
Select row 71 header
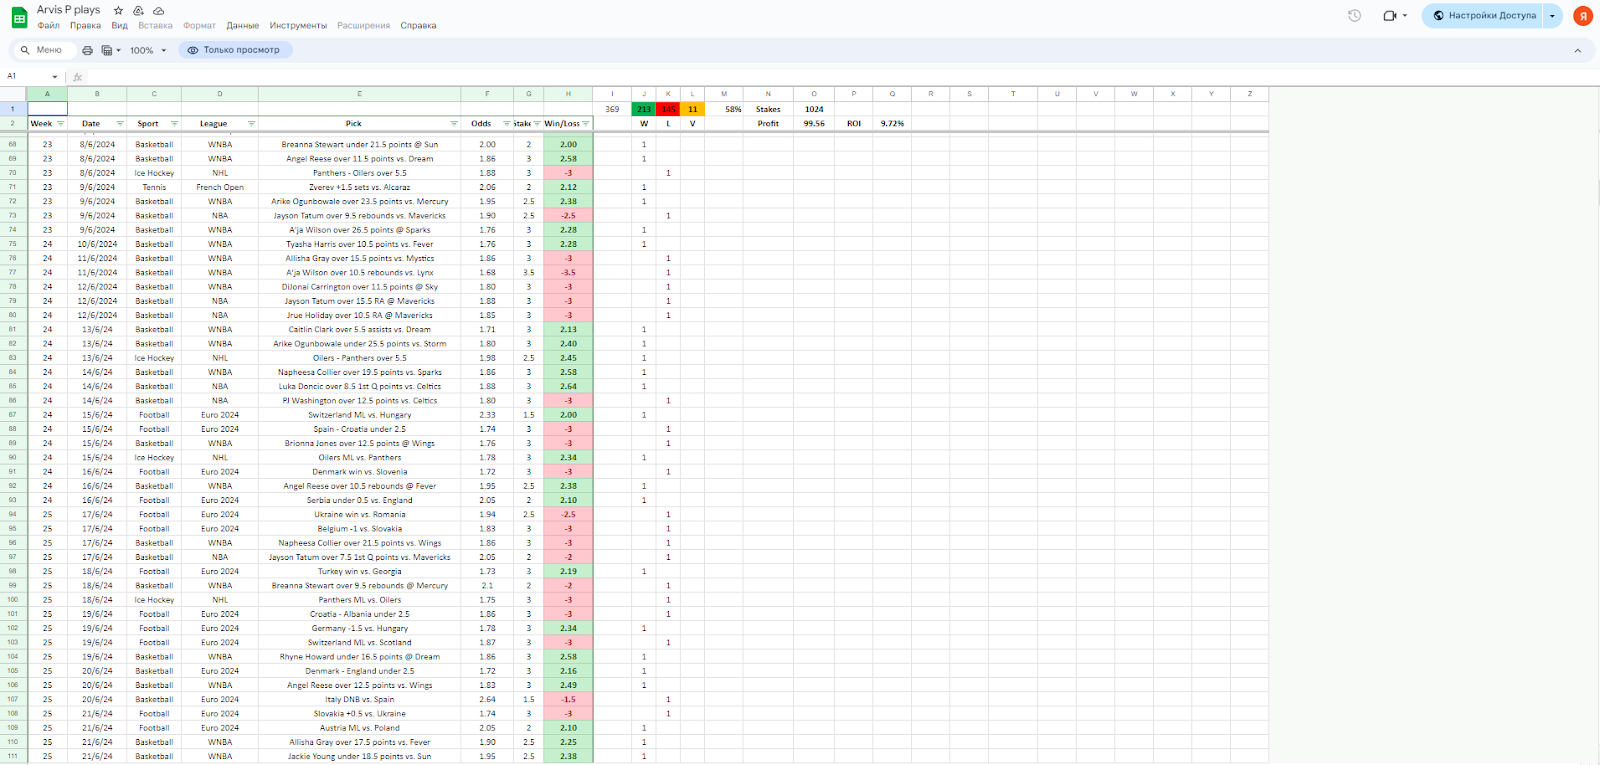pos(13,187)
